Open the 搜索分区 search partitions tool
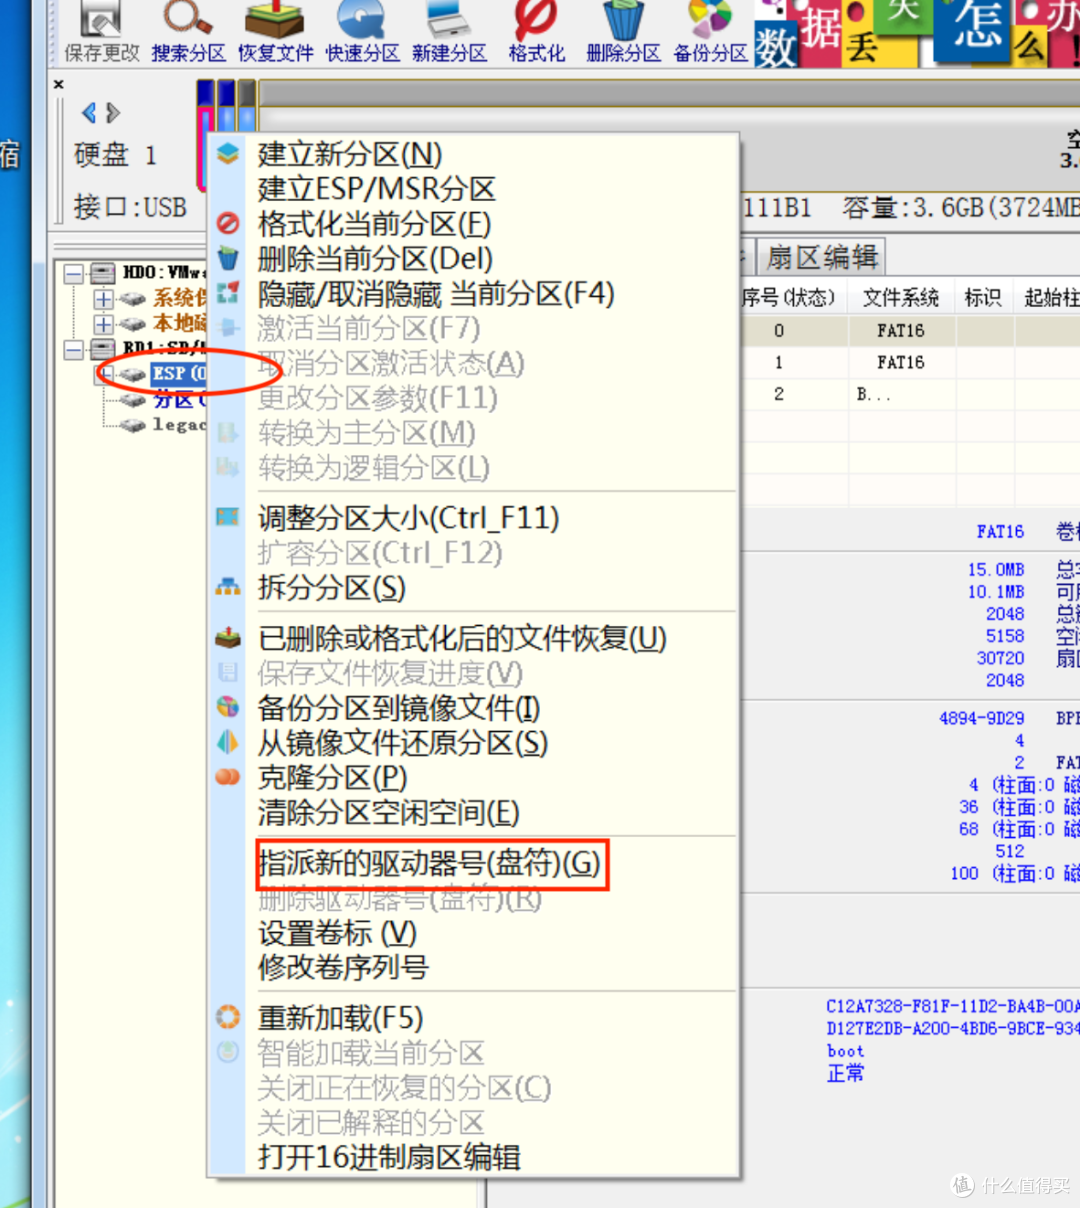This screenshot has height=1208, width=1080. (x=188, y=32)
